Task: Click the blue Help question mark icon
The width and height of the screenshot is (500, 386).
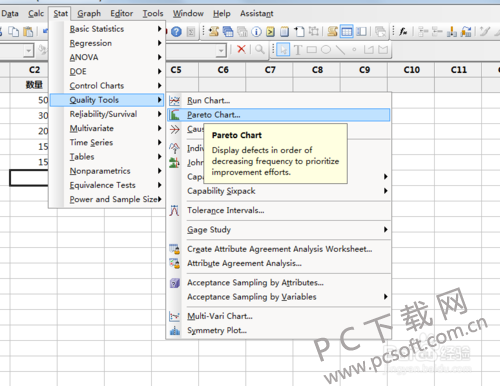Action: coord(176,32)
